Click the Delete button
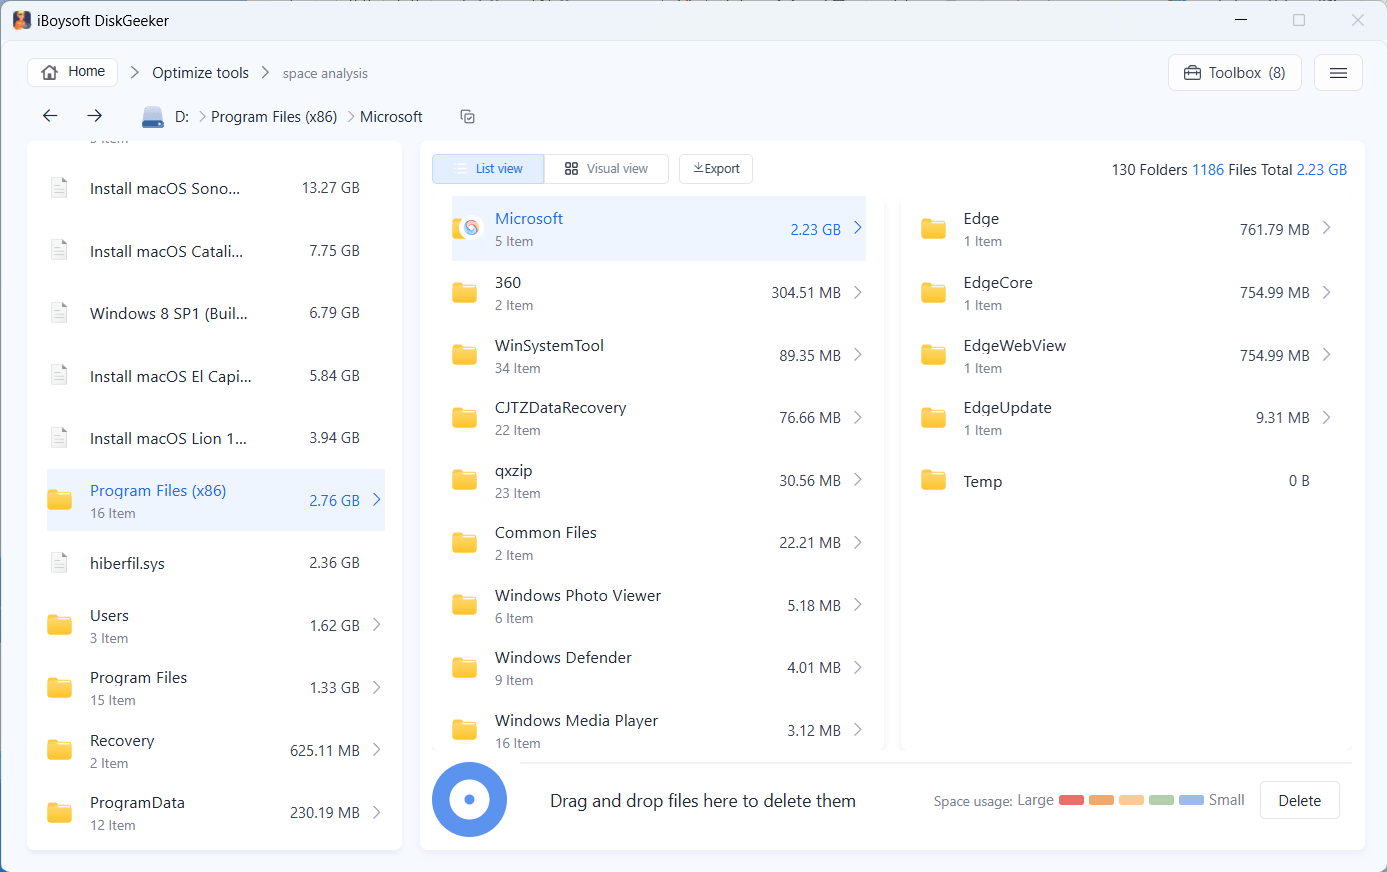The width and height of the screenshot is (1387, 872). click(x=1300, y=800)
